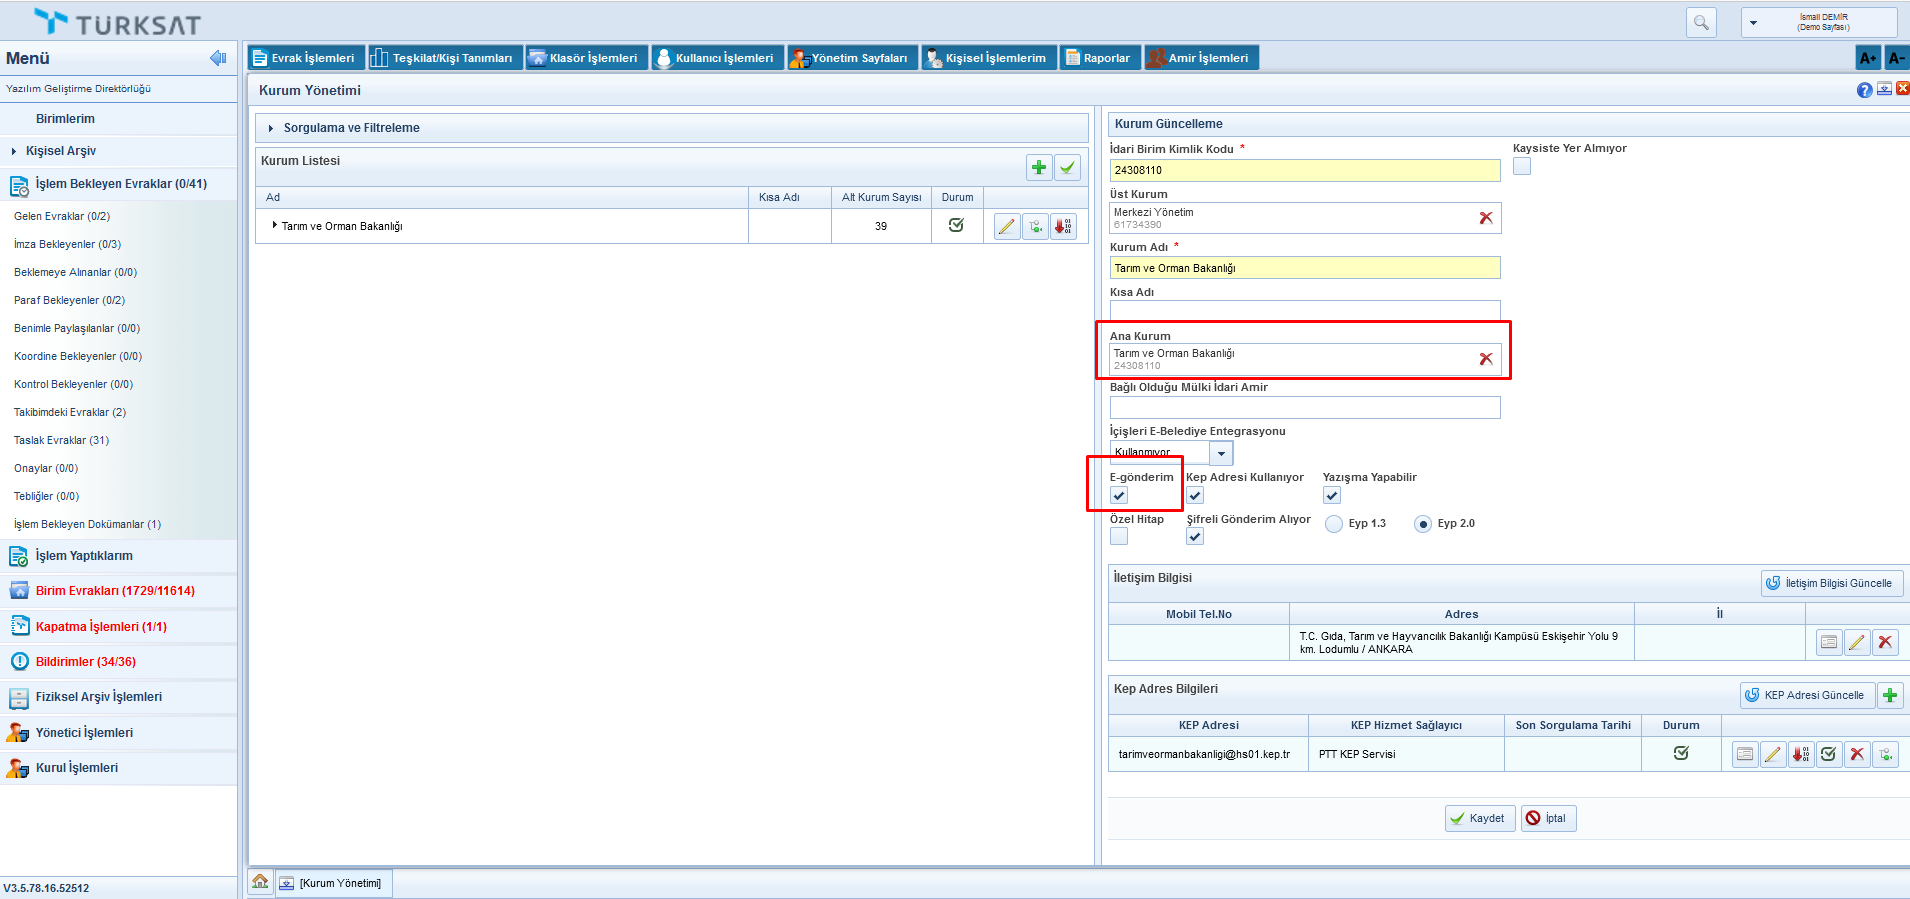This screenshot has height=899, width=1910.
Task: Expand Tarım ve Orman Bakanlığı tree row
Action: [x=274, y=226]
